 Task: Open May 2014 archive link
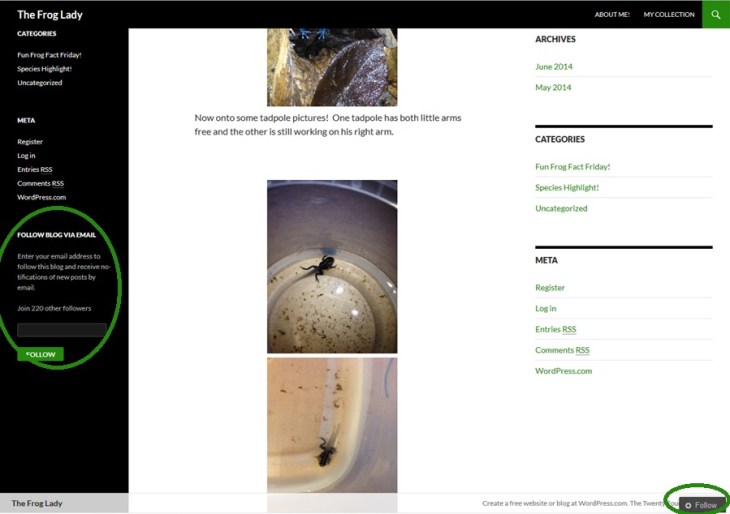(x=553, y=88)
